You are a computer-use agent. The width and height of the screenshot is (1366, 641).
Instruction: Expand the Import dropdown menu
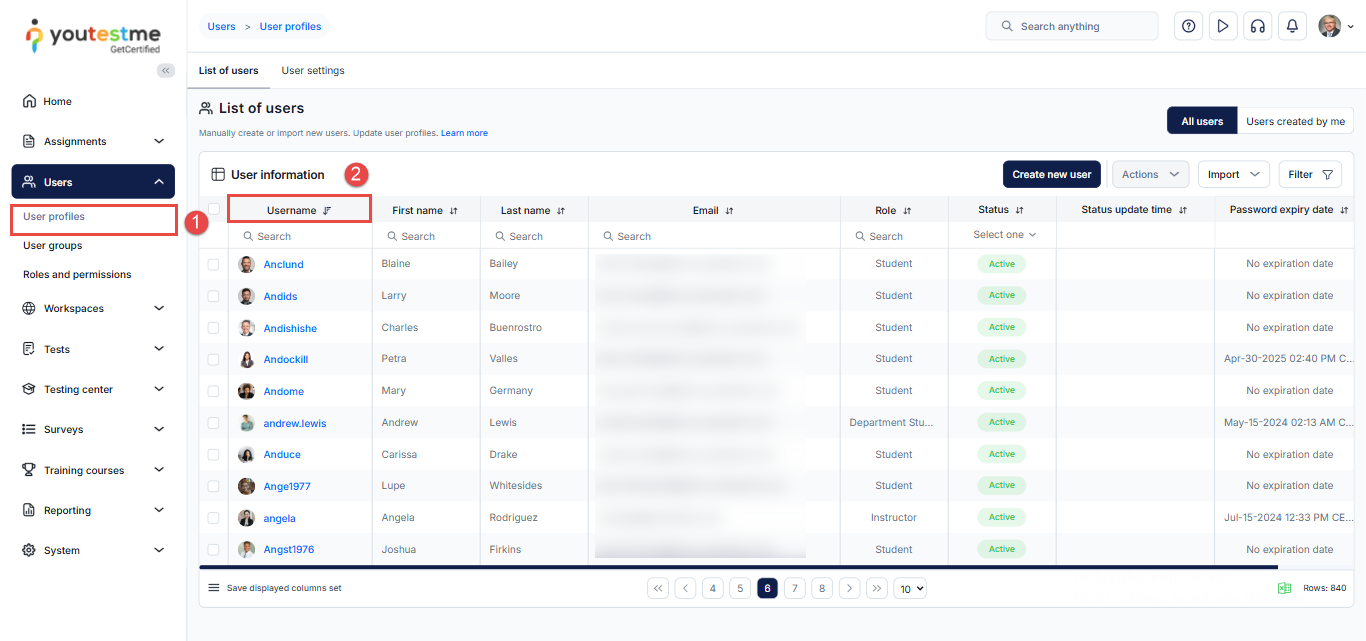1233,174
